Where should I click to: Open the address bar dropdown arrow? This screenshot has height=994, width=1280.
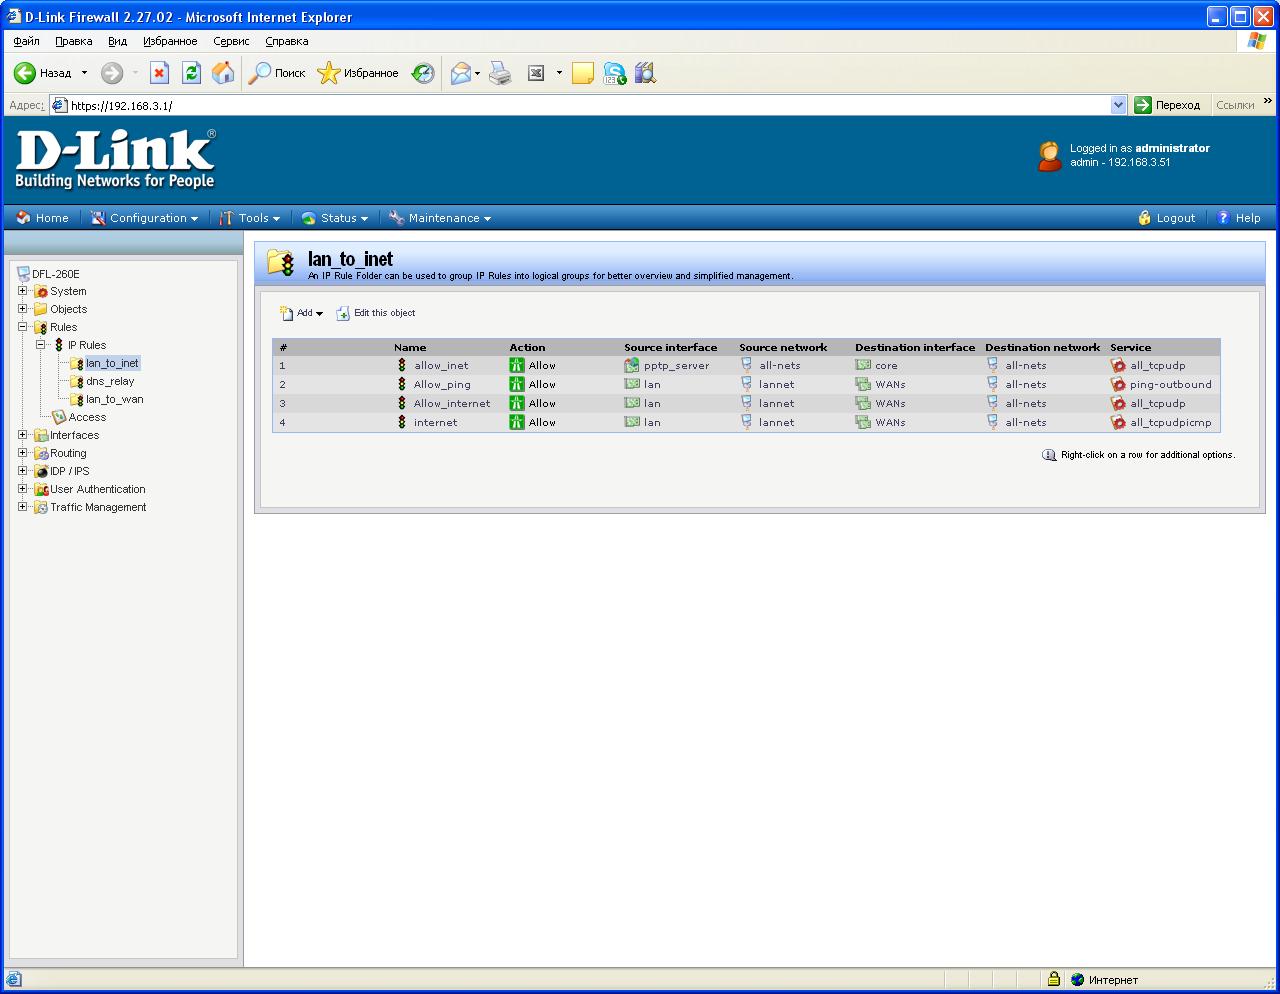(1118, 105)
